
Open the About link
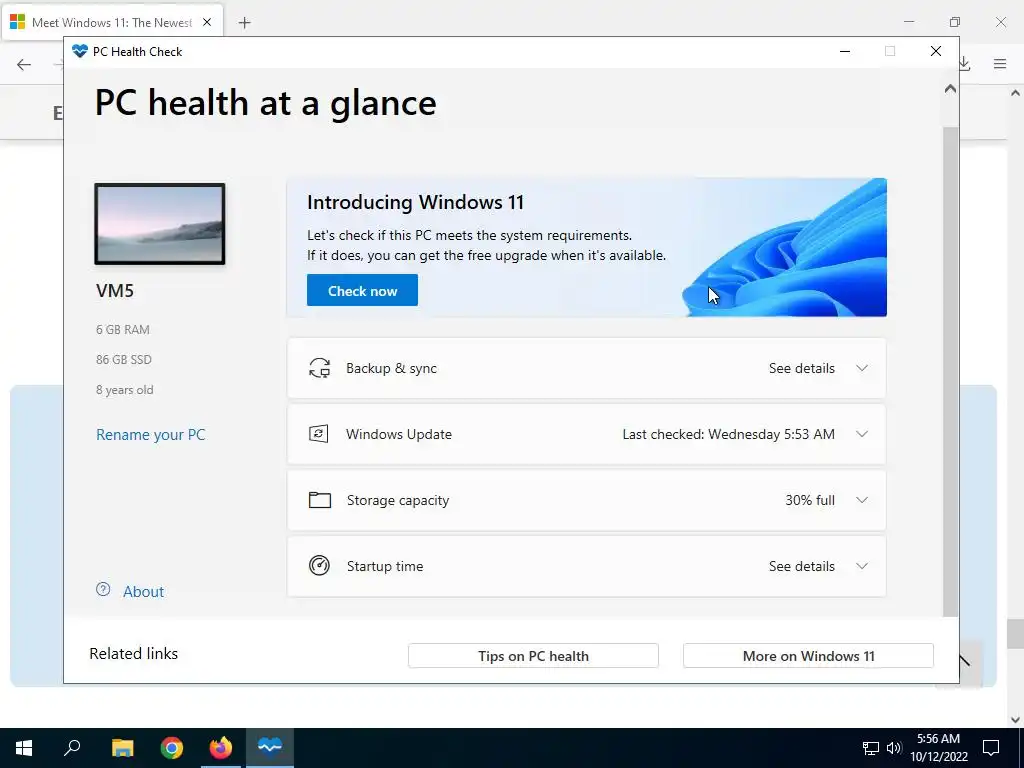pos(143,592)
